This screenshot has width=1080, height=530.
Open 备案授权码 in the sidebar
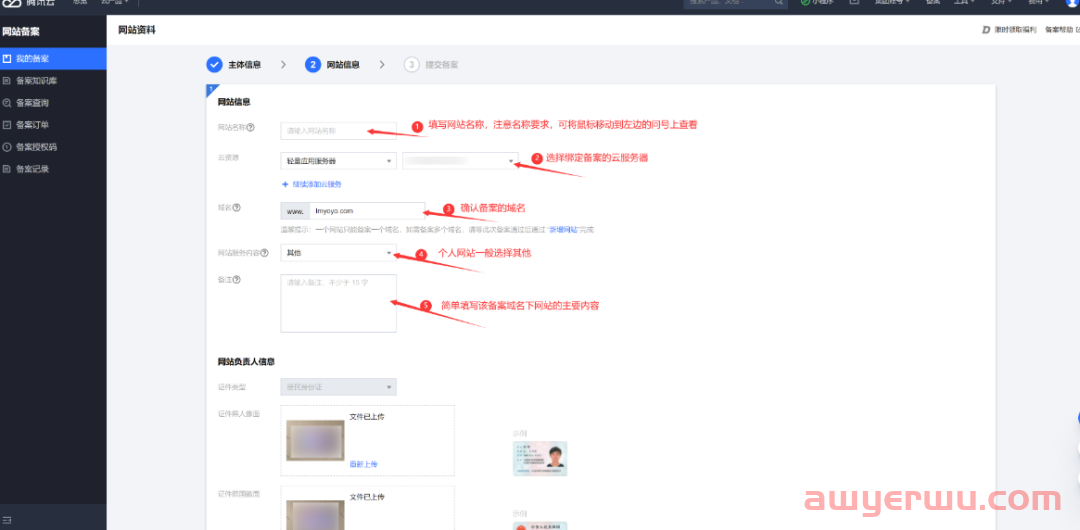point(53,147)
